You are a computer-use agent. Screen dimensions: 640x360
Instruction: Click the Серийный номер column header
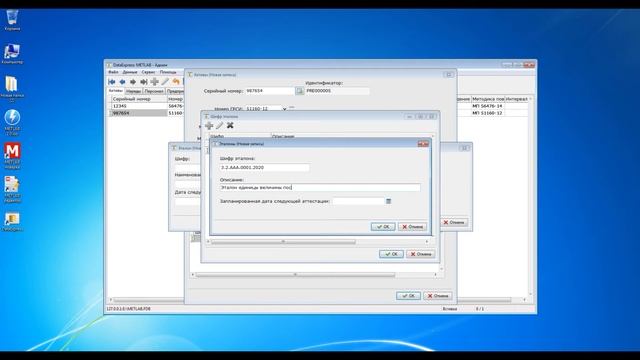pos(138,99)
